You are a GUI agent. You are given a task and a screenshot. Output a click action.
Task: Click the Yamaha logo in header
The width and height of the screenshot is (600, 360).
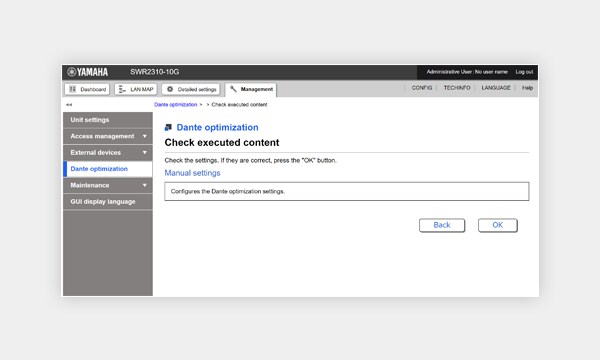88,72
